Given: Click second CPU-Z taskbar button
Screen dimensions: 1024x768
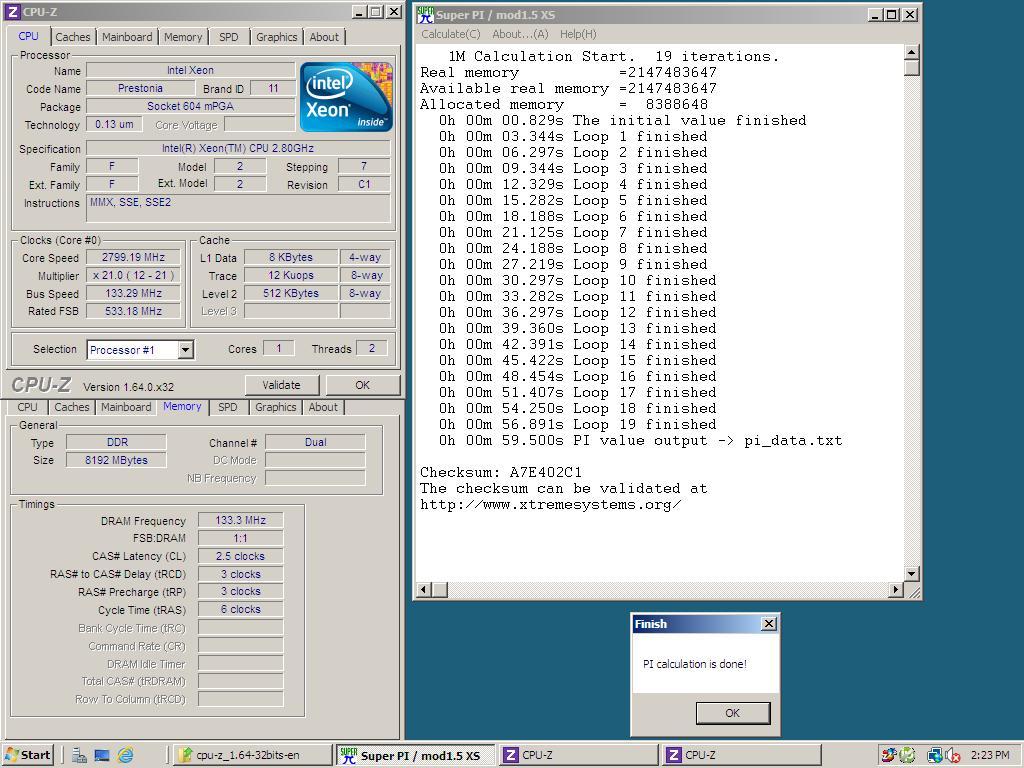Looking at the screenshot, I should [x=742, y=755].
